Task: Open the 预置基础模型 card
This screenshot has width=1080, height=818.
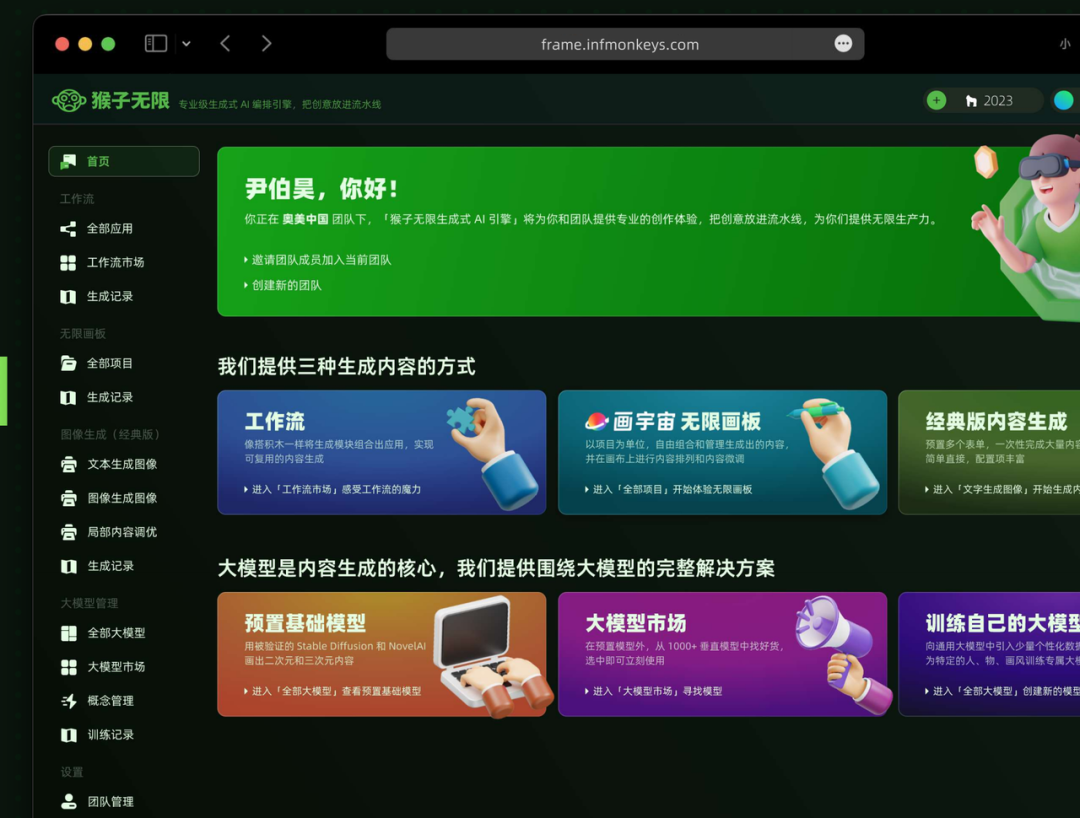Action: coord(382,654)
